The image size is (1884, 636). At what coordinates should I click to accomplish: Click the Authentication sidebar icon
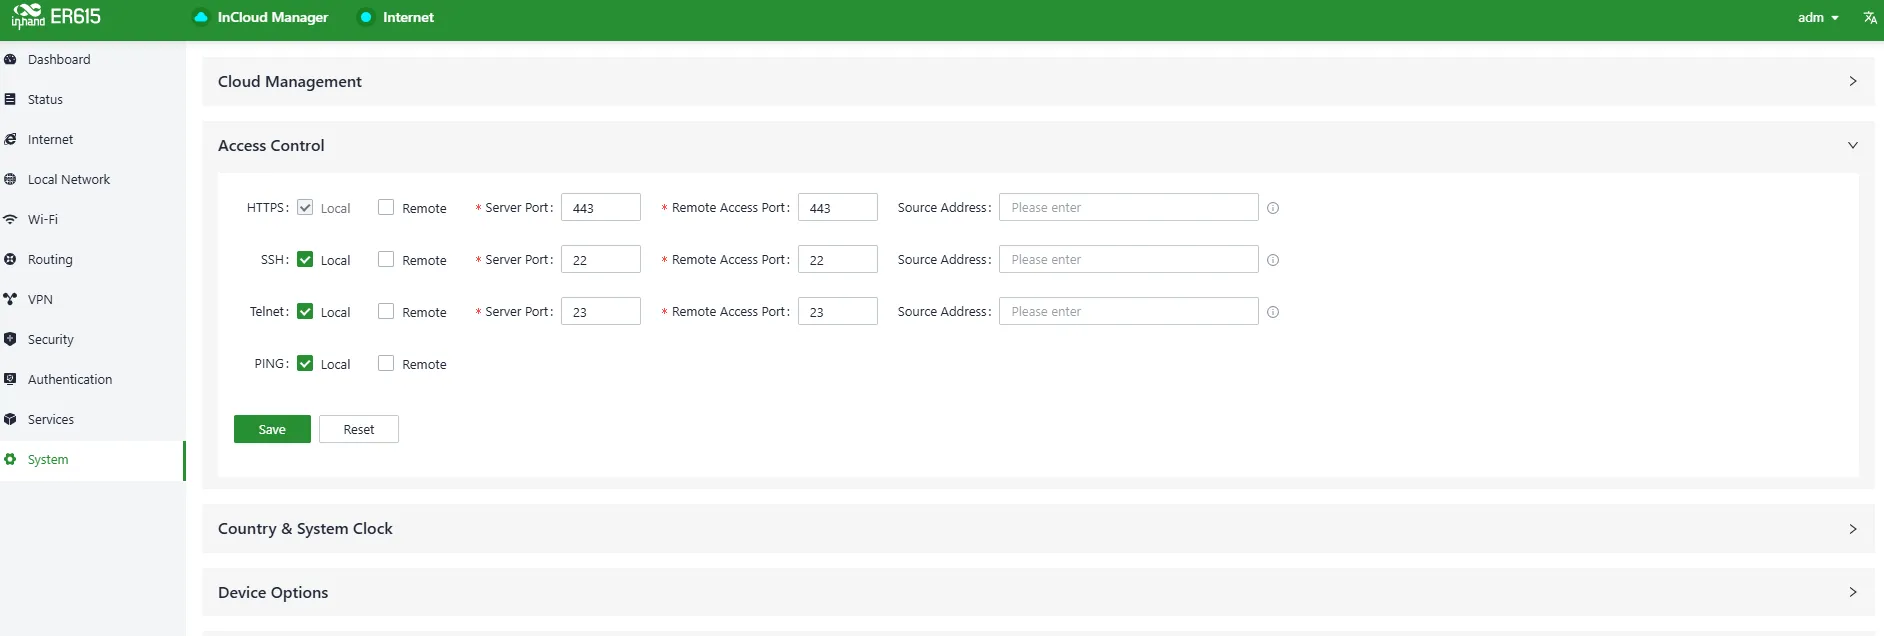pyautogui.click(x=10, y=379)
